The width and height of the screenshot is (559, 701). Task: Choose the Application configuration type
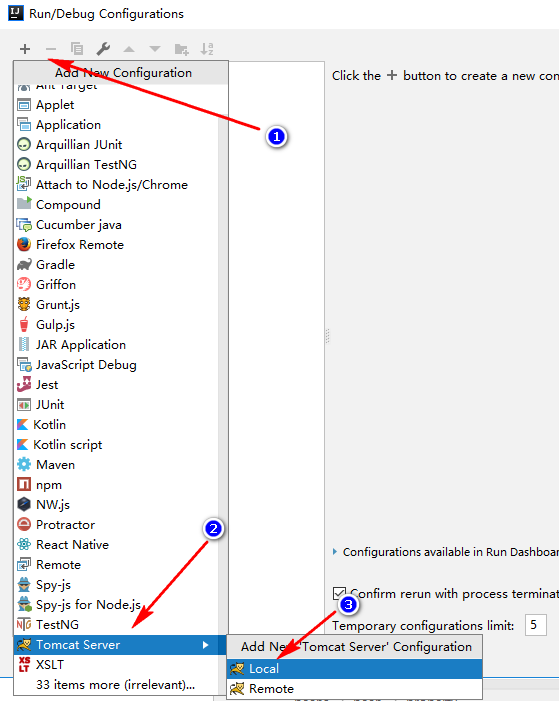pos(116,125)
